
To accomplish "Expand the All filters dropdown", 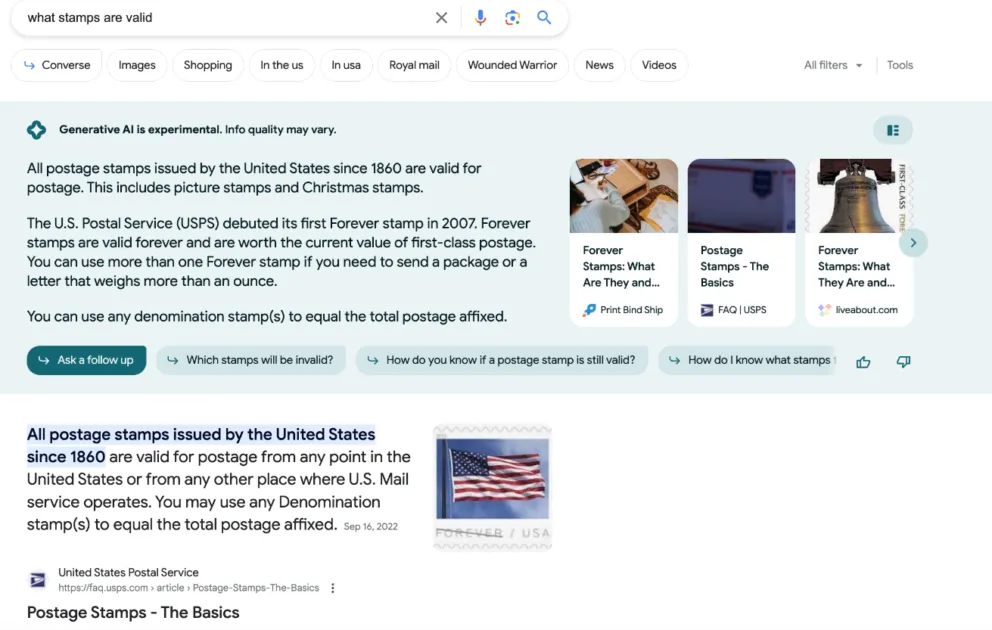I will [832, 65].
